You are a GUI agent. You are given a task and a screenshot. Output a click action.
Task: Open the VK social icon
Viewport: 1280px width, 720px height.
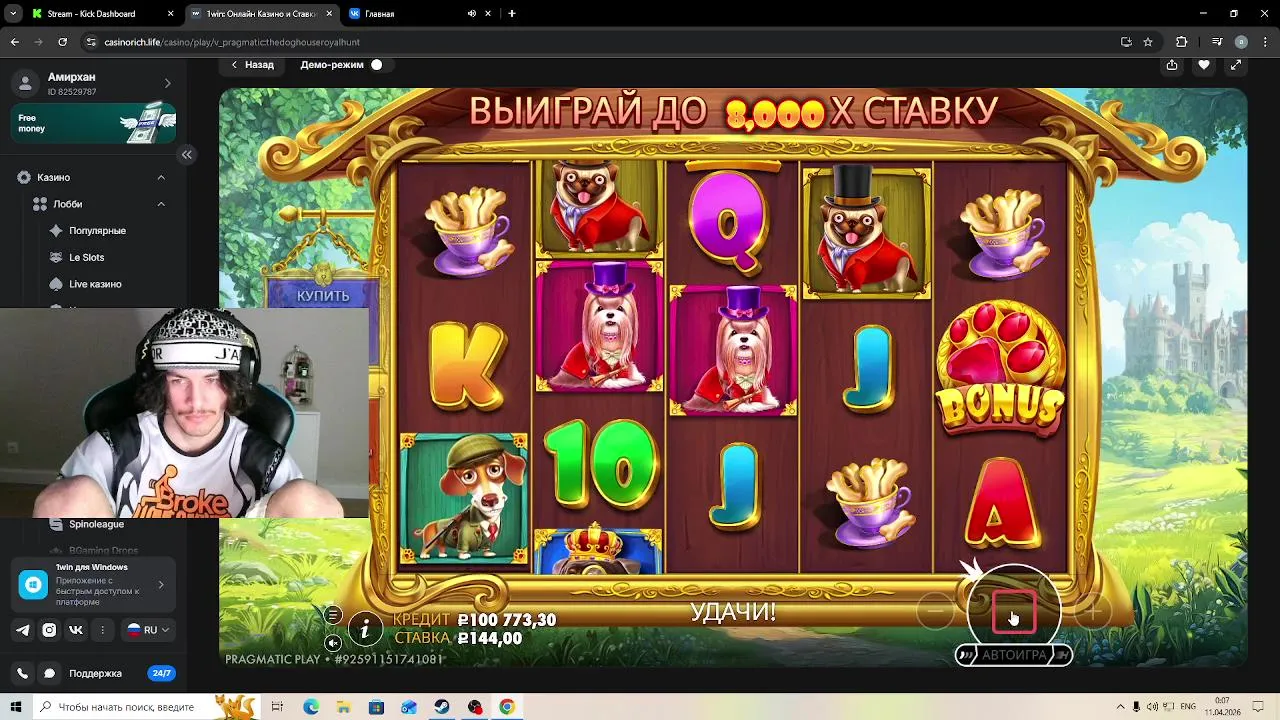click(x=76, y=630)
